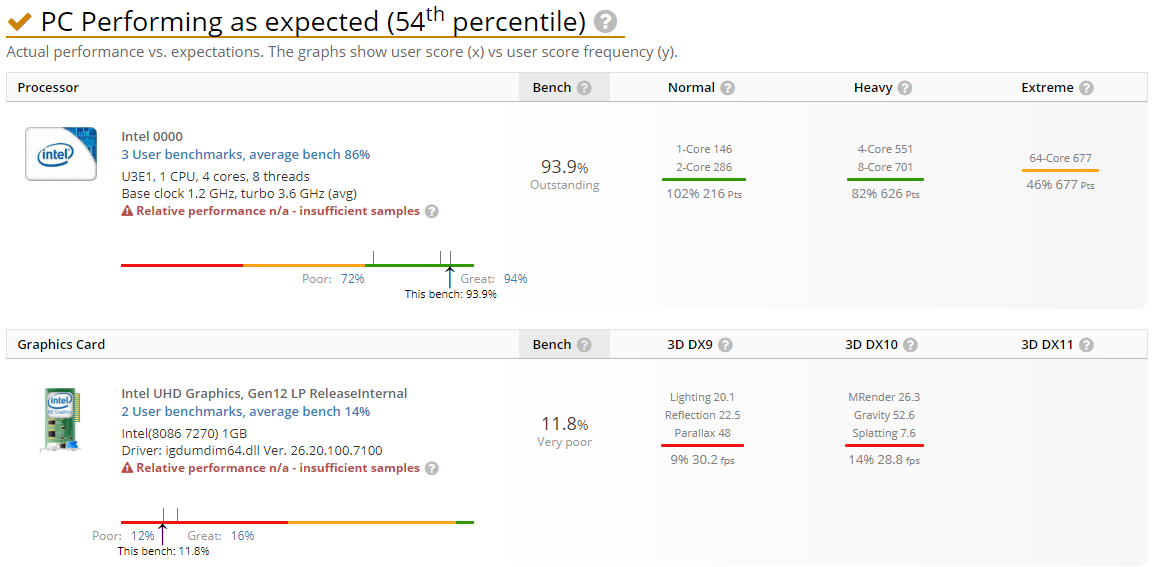Image resolution: width=1163 pixels, height=567 pixels.
Task: Click the processor performance distribution bar
Action: coord(297,265)
